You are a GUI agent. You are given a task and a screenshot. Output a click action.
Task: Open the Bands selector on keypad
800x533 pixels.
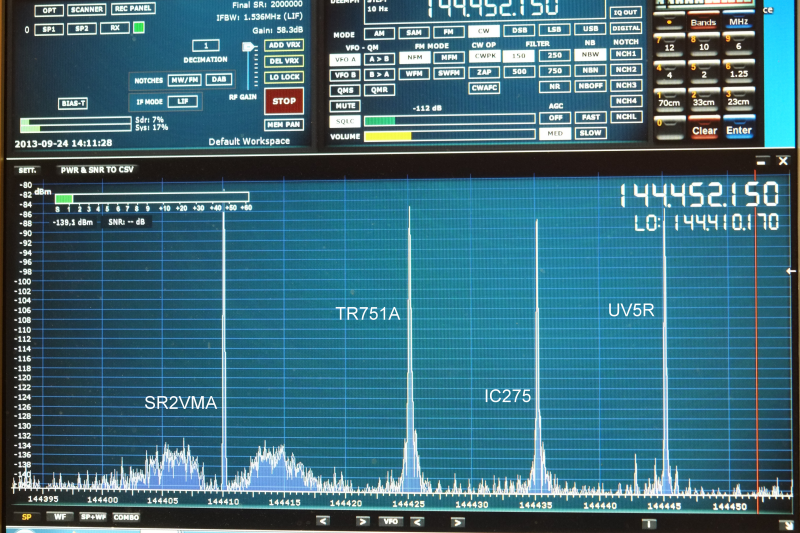coord(703,22)
